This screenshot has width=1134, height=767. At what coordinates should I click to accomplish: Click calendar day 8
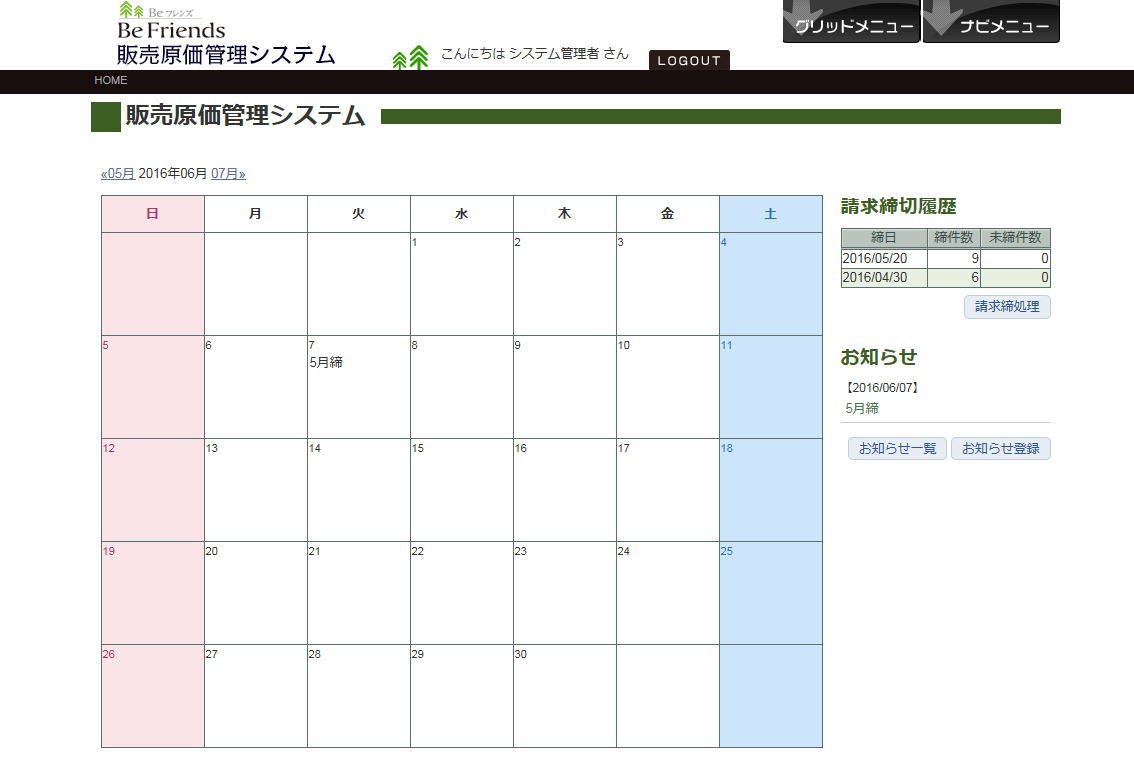462,387
